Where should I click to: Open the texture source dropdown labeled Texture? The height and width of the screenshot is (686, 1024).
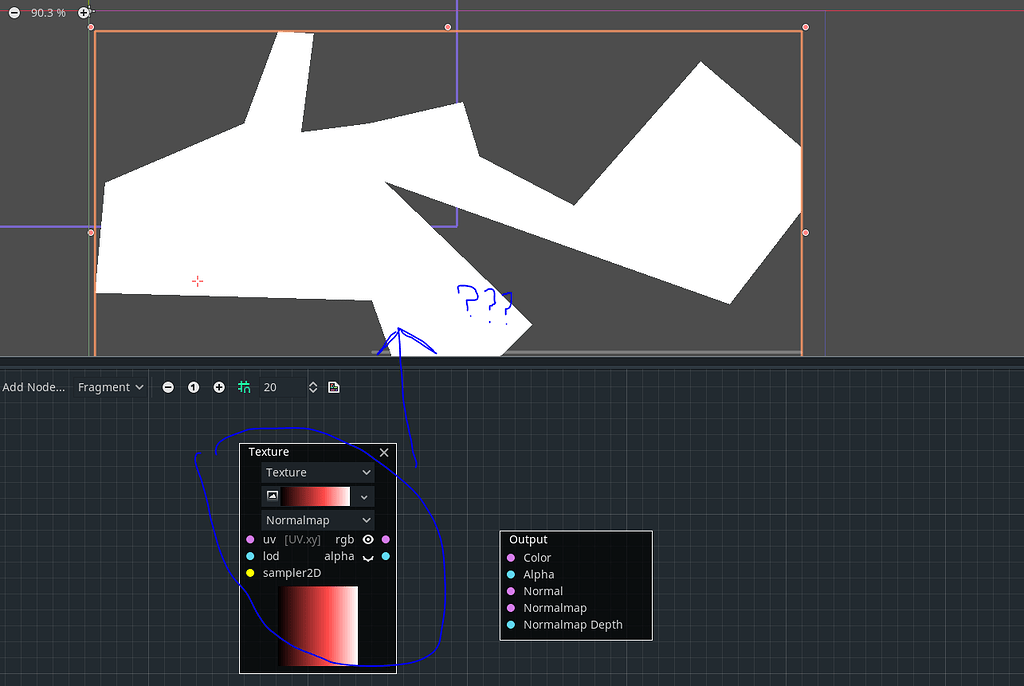317,472
